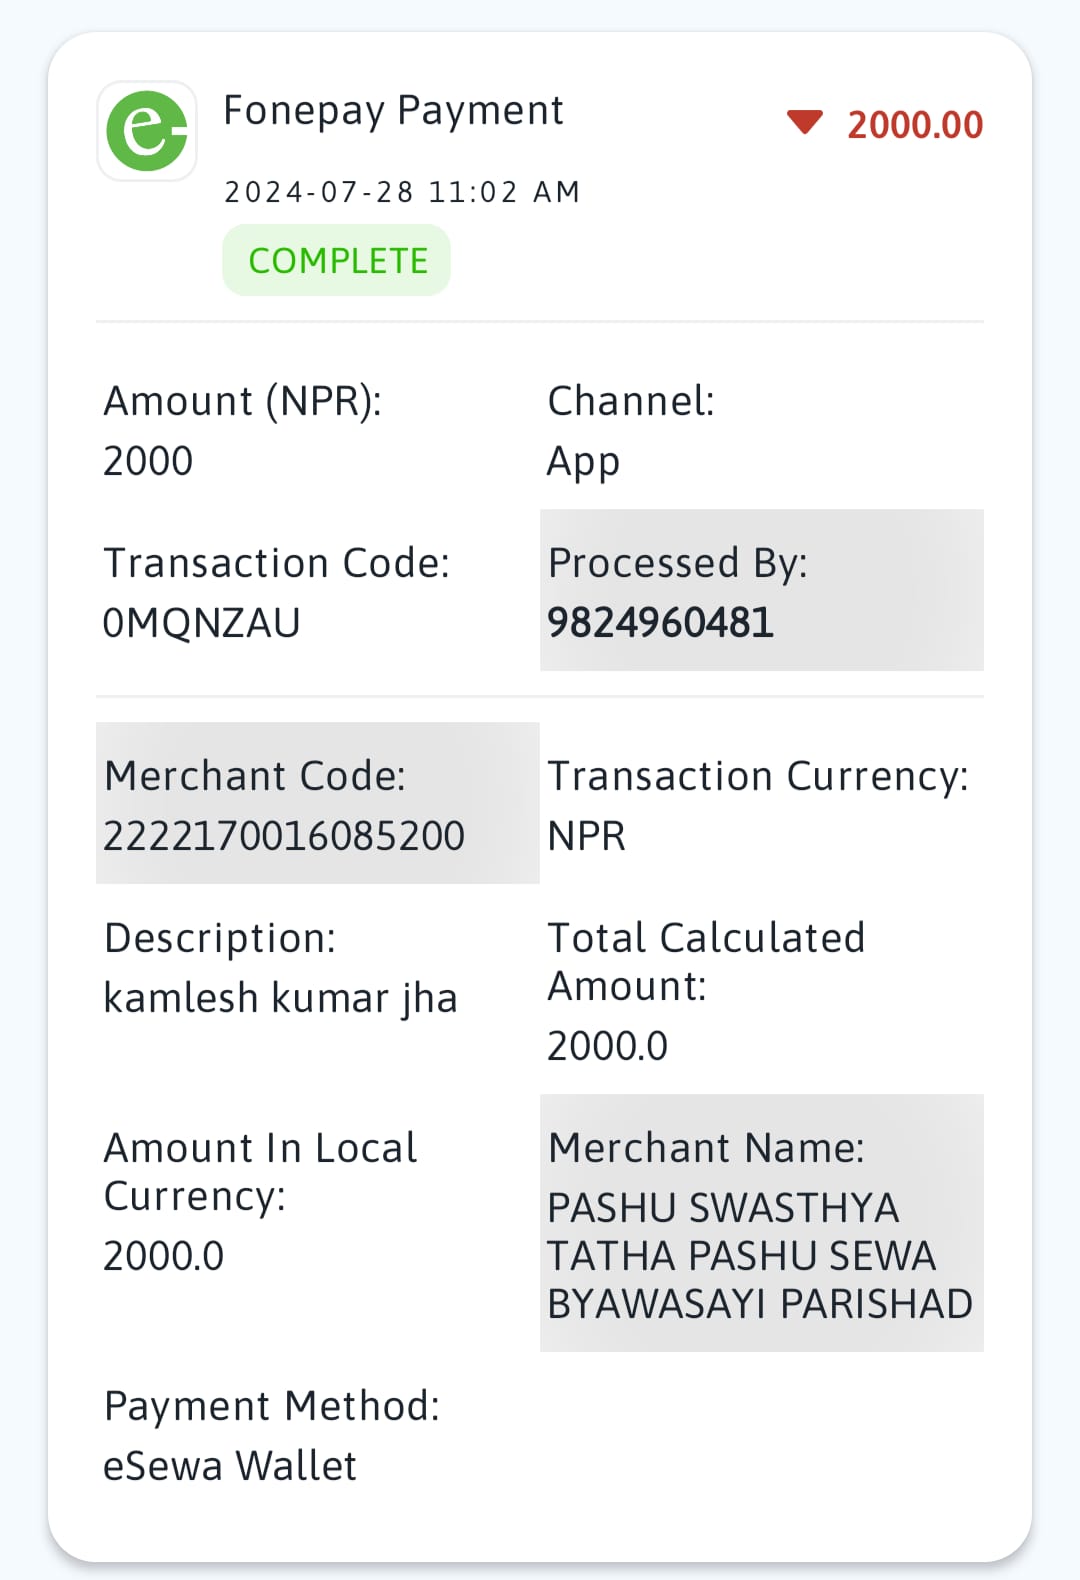Viewport: 1080px width, 1580px height.
Task: Click the red down-arrow debit indicator
Action: pos(805,122)
